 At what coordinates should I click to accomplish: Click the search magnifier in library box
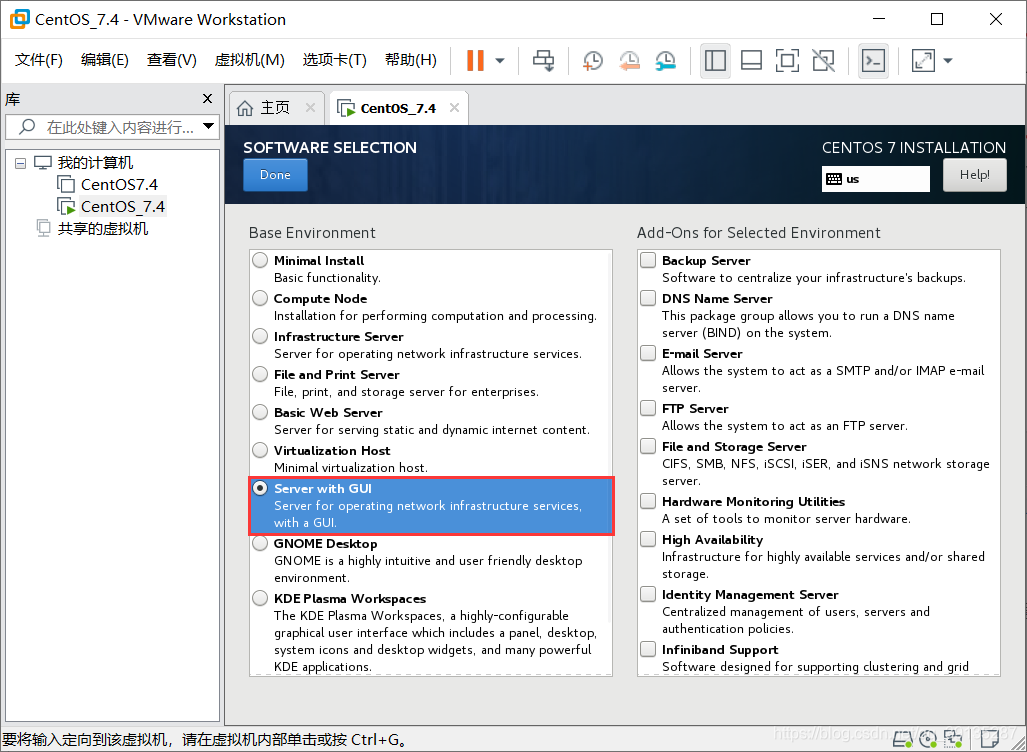(27, 126)
